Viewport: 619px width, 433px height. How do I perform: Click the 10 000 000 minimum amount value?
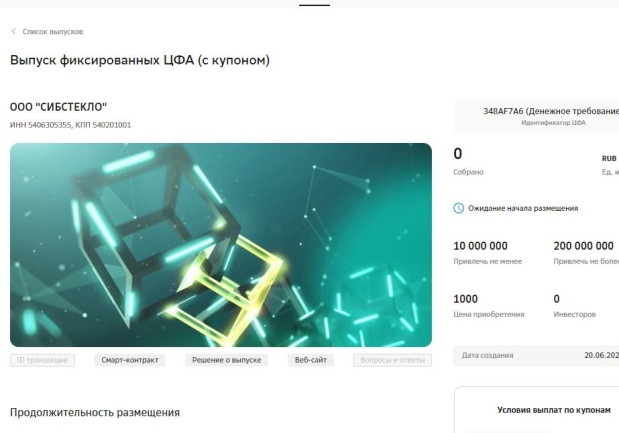pos(480,246)
